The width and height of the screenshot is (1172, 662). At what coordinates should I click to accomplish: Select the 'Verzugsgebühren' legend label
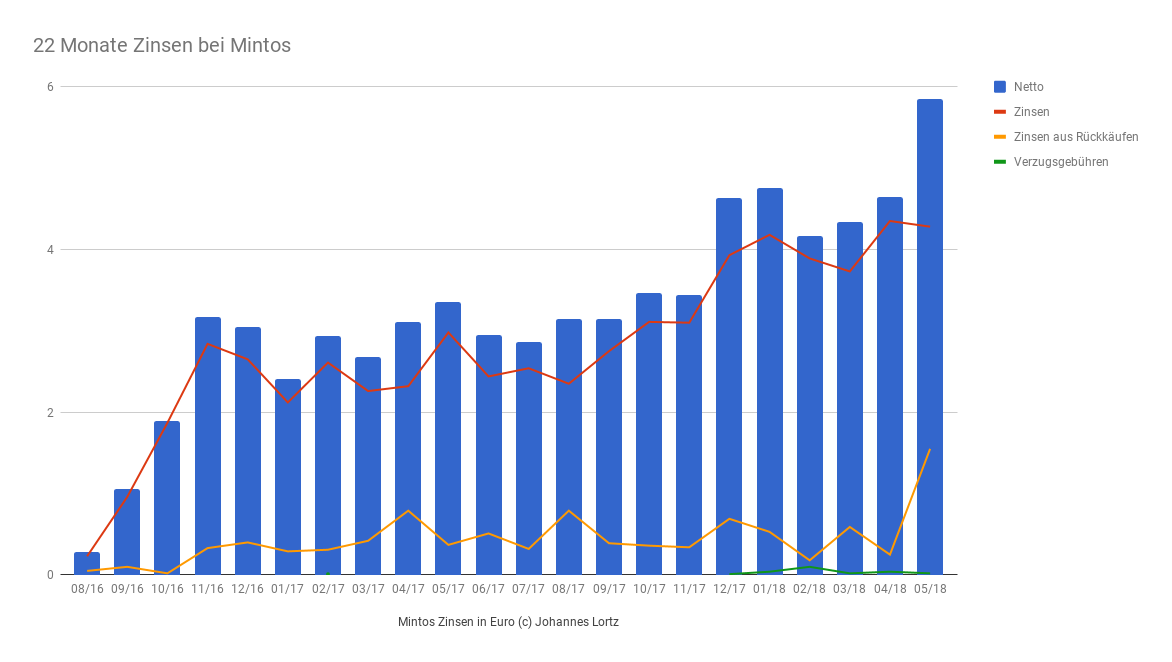[x=1061, y=162]
